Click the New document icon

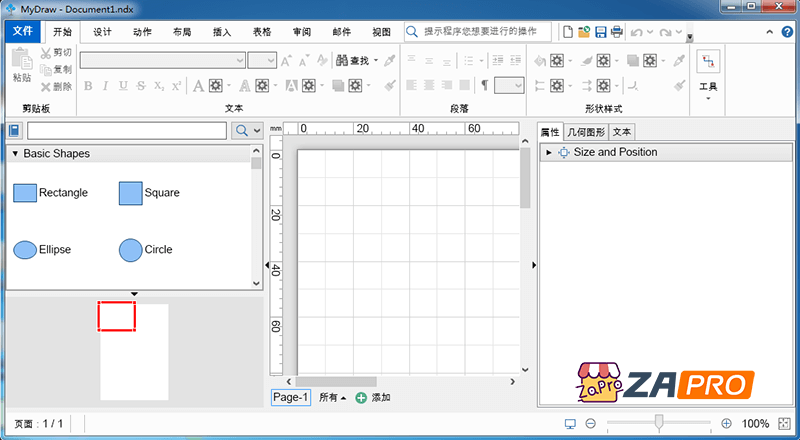(567, 32)
